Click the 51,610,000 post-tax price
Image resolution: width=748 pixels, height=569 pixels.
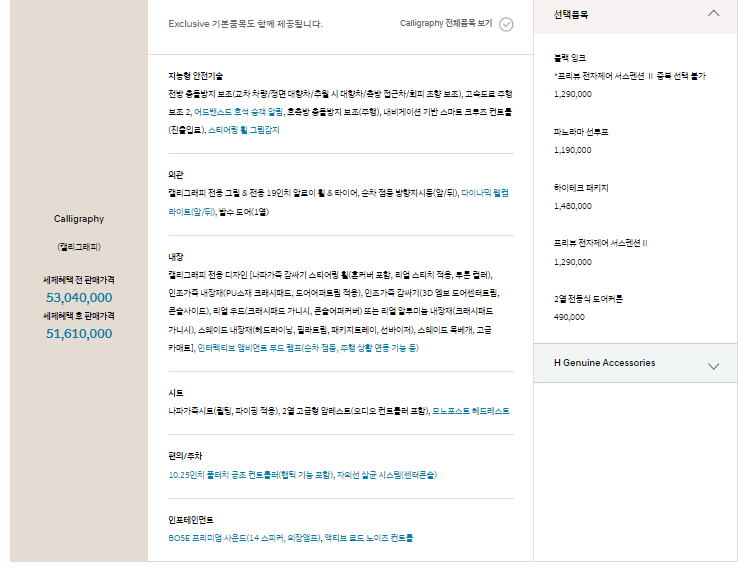point(79,334)
